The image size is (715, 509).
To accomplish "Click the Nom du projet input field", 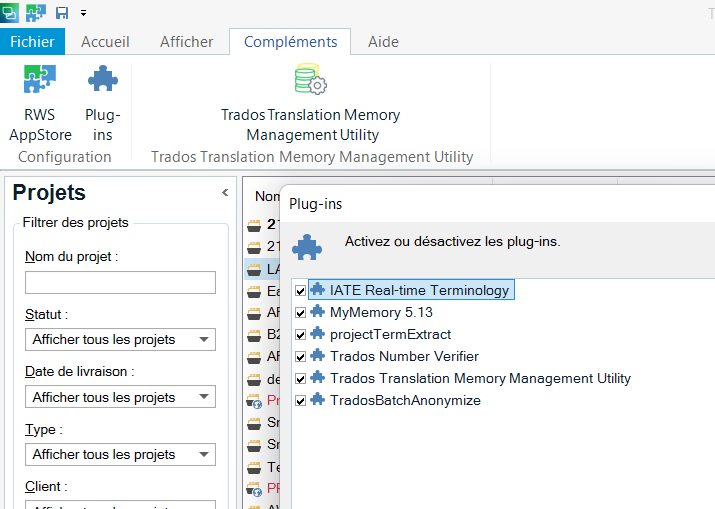I will click(120, 282).
